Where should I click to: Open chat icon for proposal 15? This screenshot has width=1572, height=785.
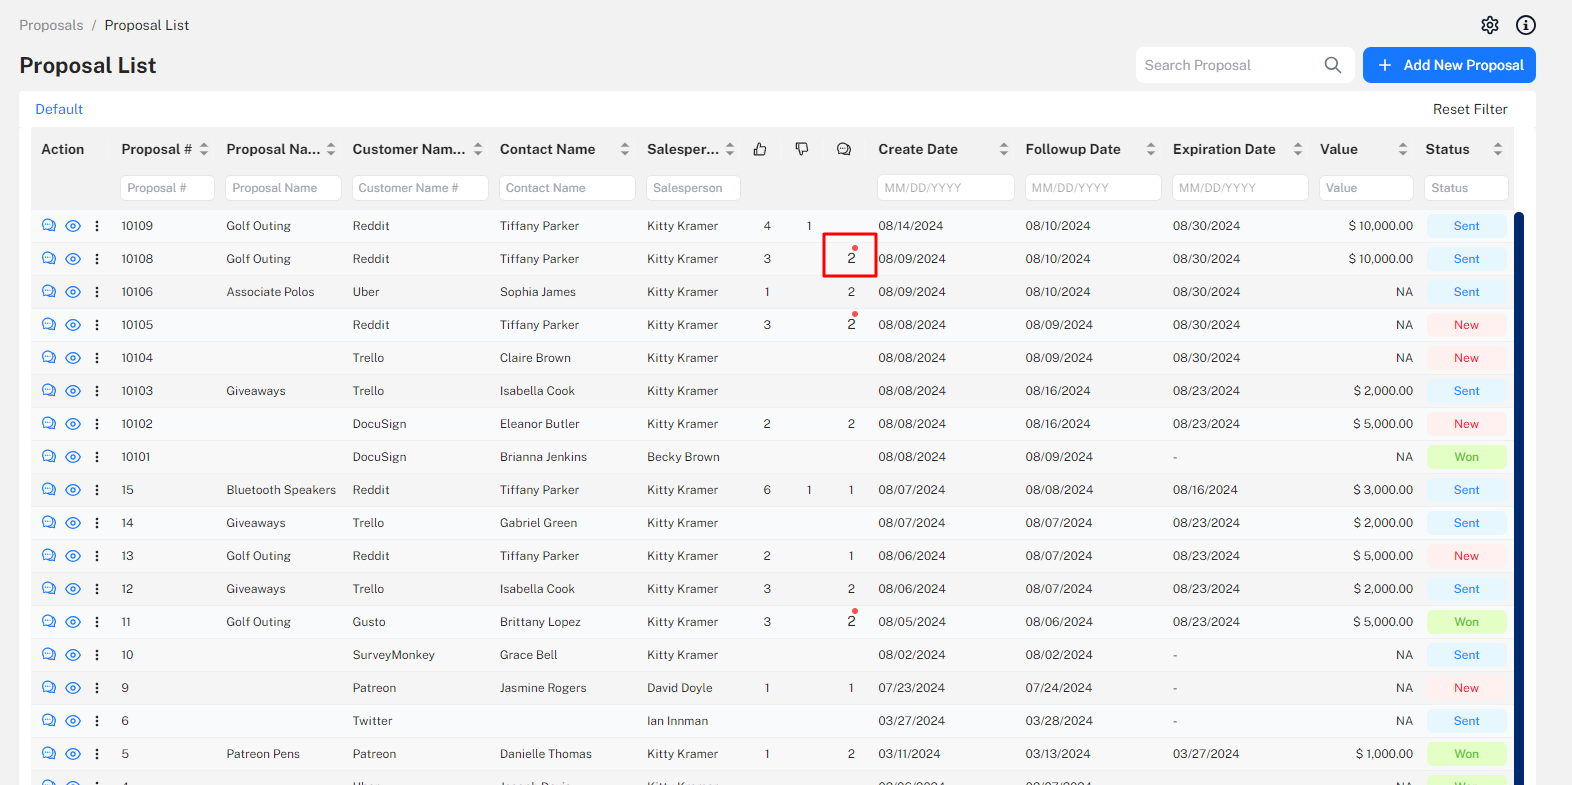click(x=49, y=490)
